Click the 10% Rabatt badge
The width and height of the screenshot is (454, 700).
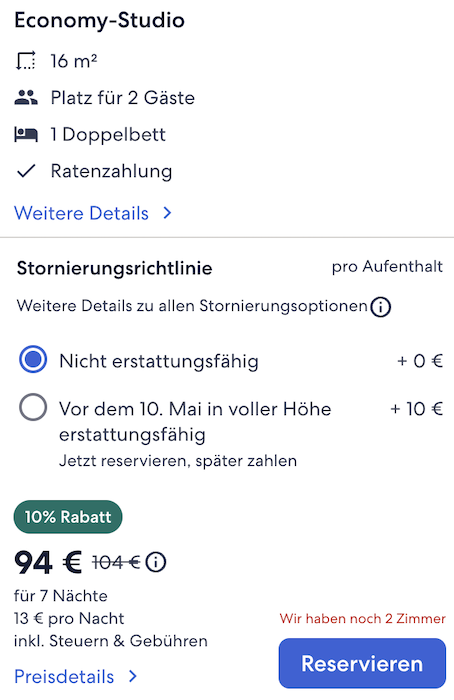(x=68, y=517)
